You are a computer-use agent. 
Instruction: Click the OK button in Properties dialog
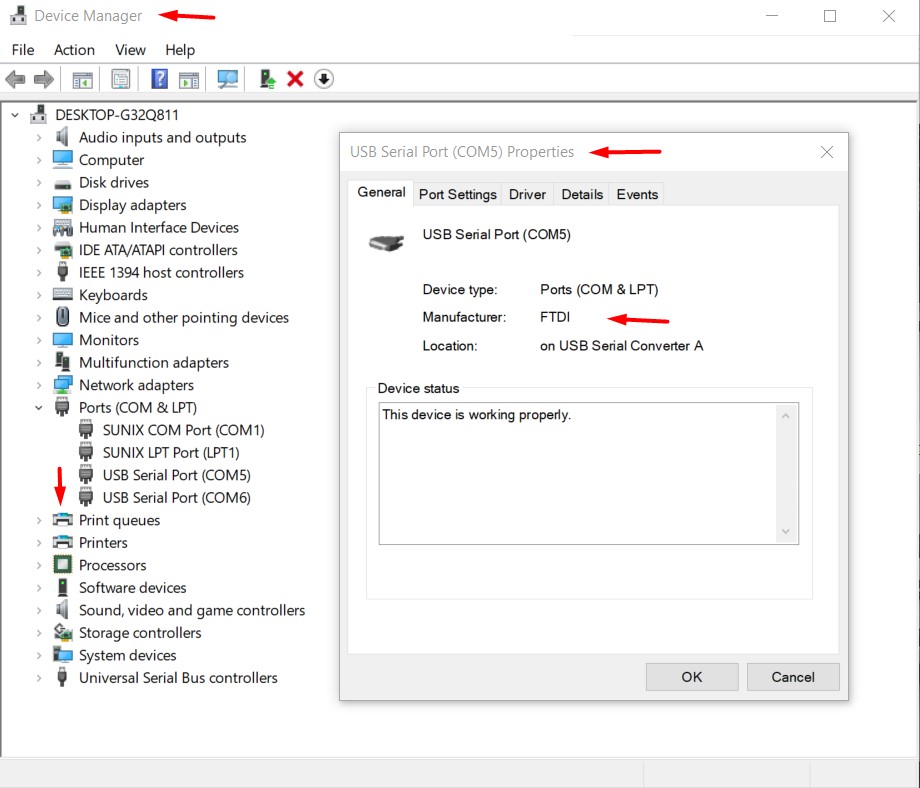tap(692, 677)
